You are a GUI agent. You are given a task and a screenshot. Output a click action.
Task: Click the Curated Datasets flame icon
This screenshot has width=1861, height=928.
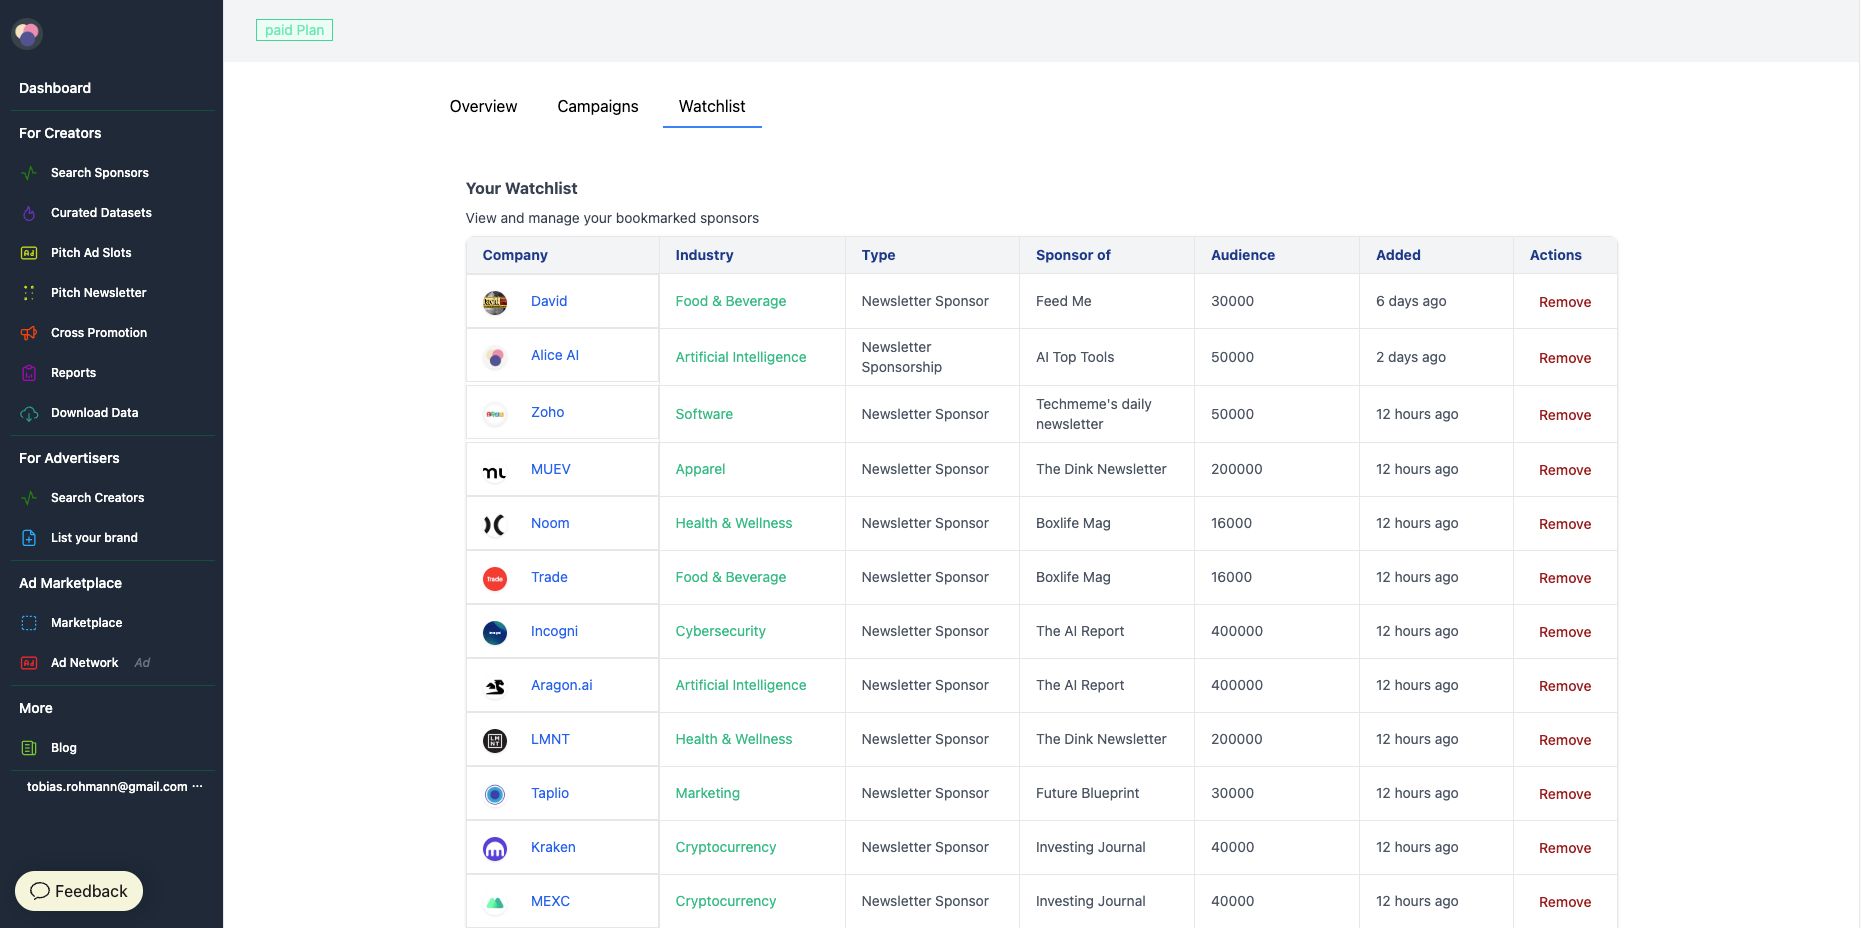click(29, 213)
